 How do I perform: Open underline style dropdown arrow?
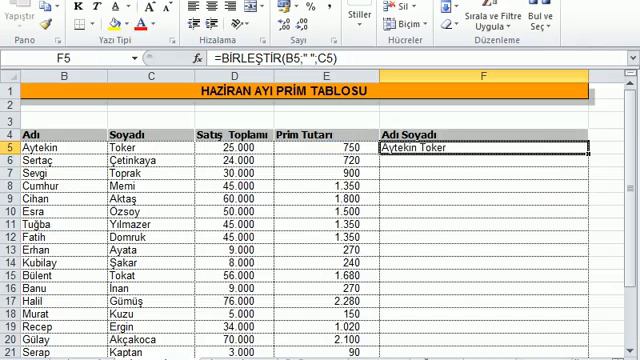click(x=129, y=6)
